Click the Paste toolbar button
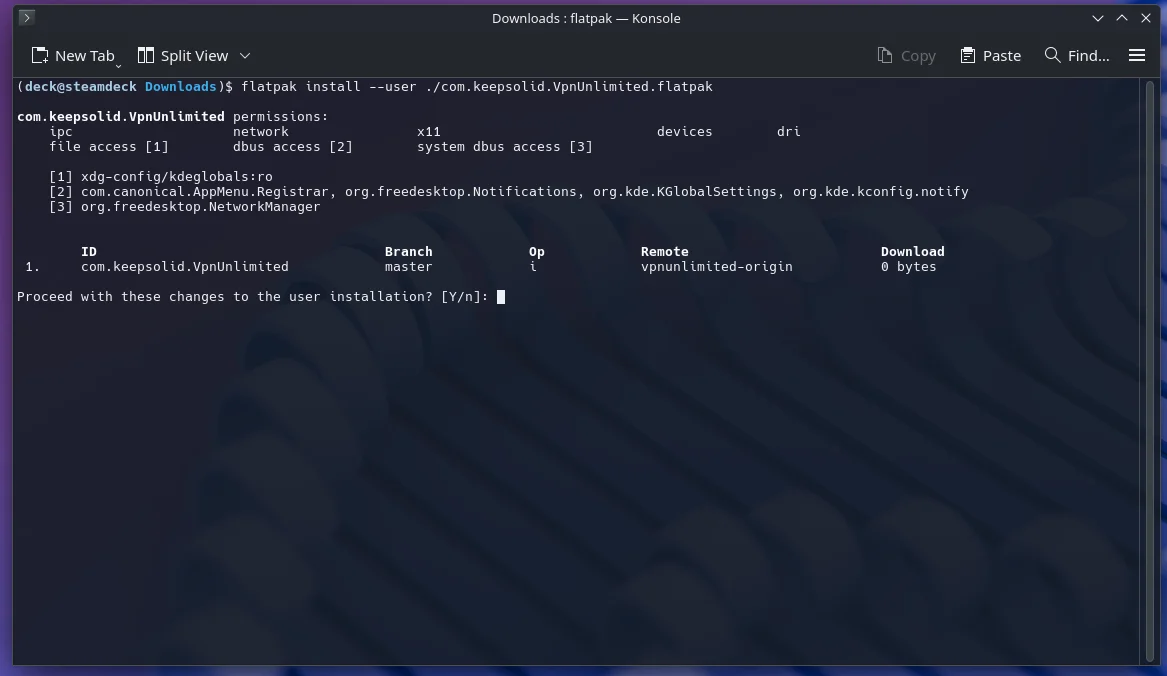 coord(991,56)
